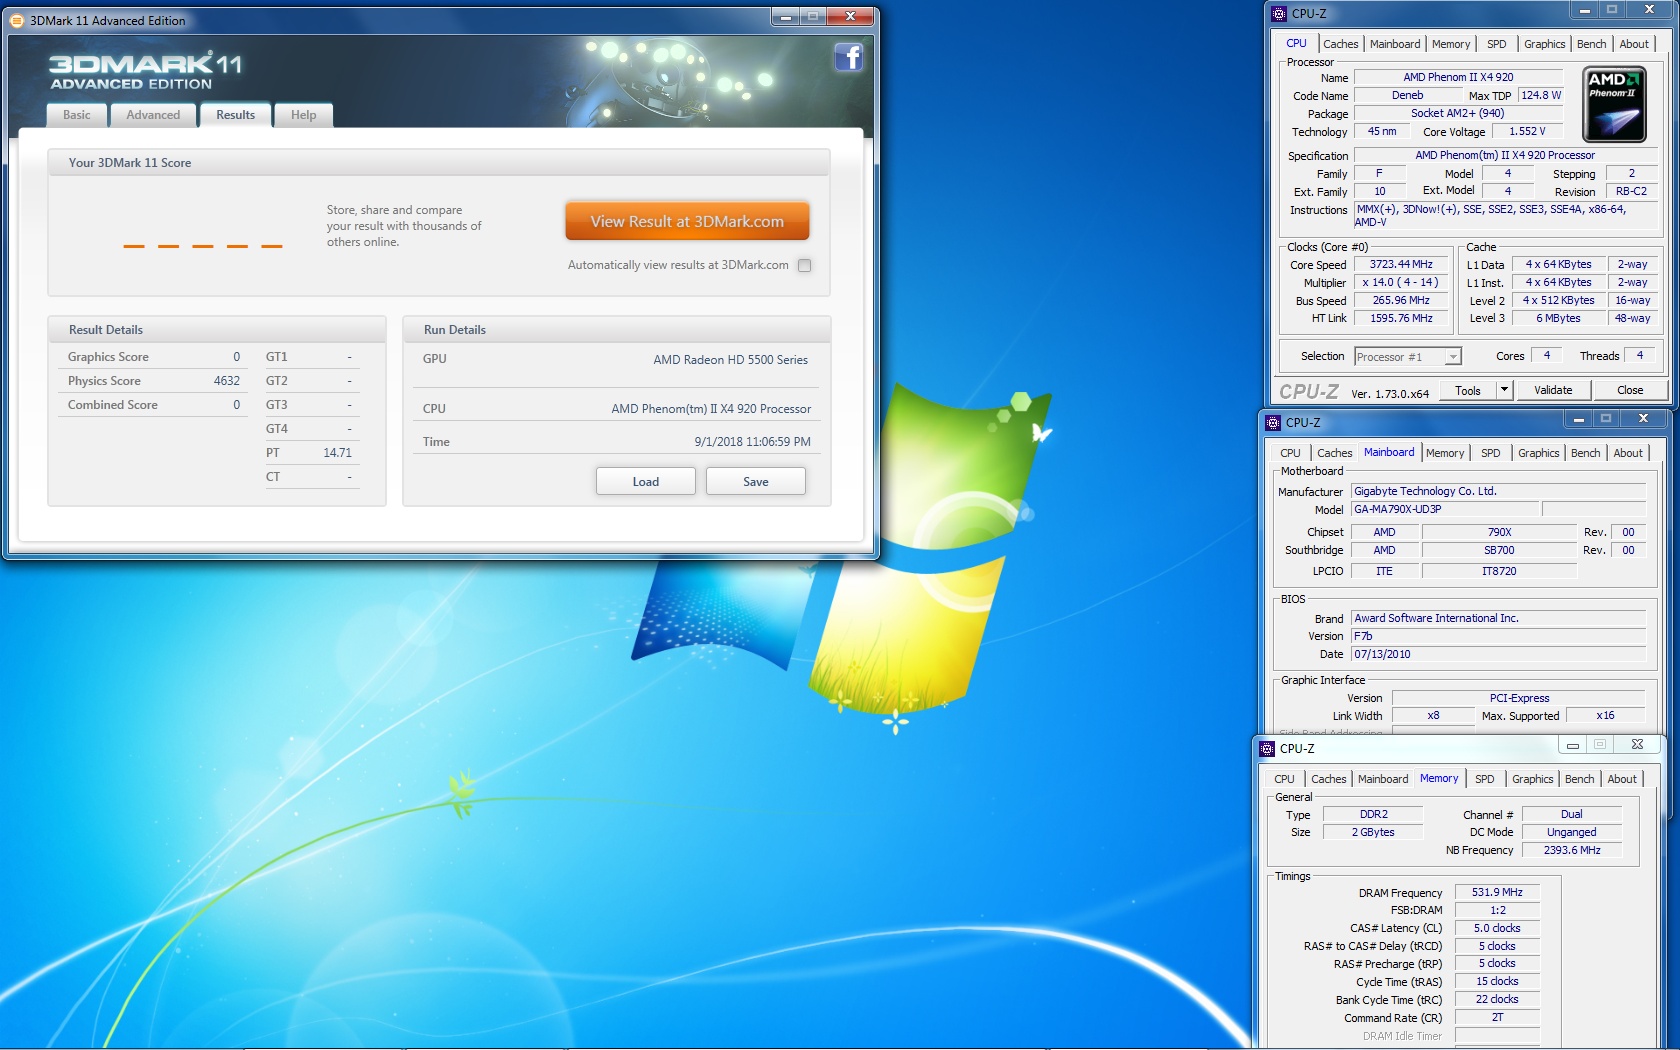Open SPD tab in Mainboard CPU-Z window
This screenshot has width=1680, height=1050.
point(1490,453)
